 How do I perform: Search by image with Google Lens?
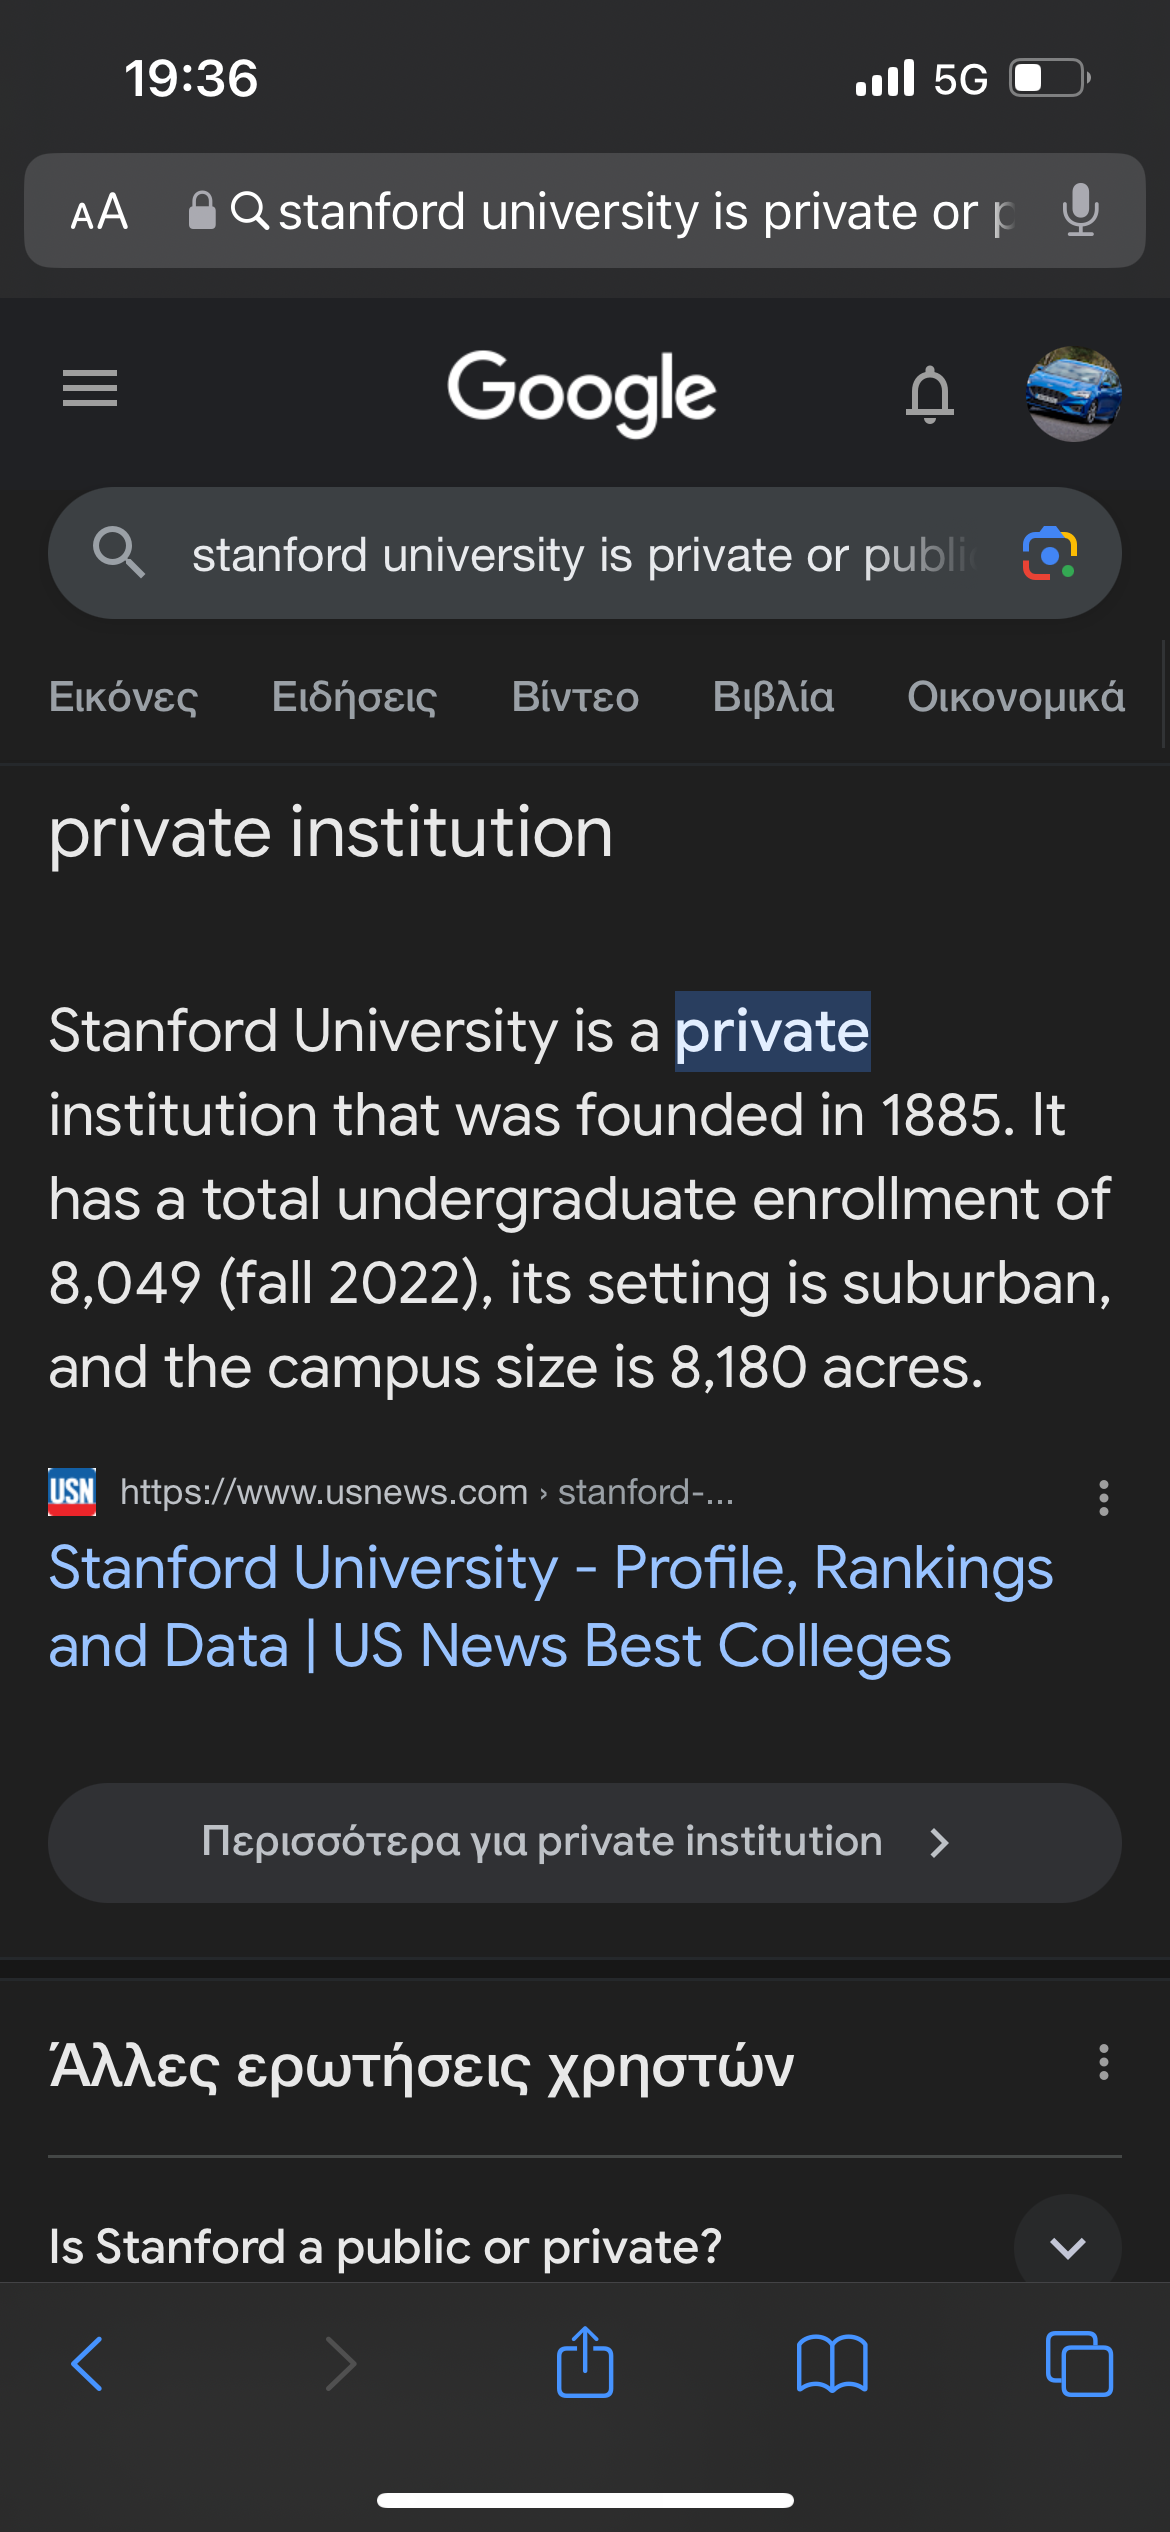pos(1049,553)
